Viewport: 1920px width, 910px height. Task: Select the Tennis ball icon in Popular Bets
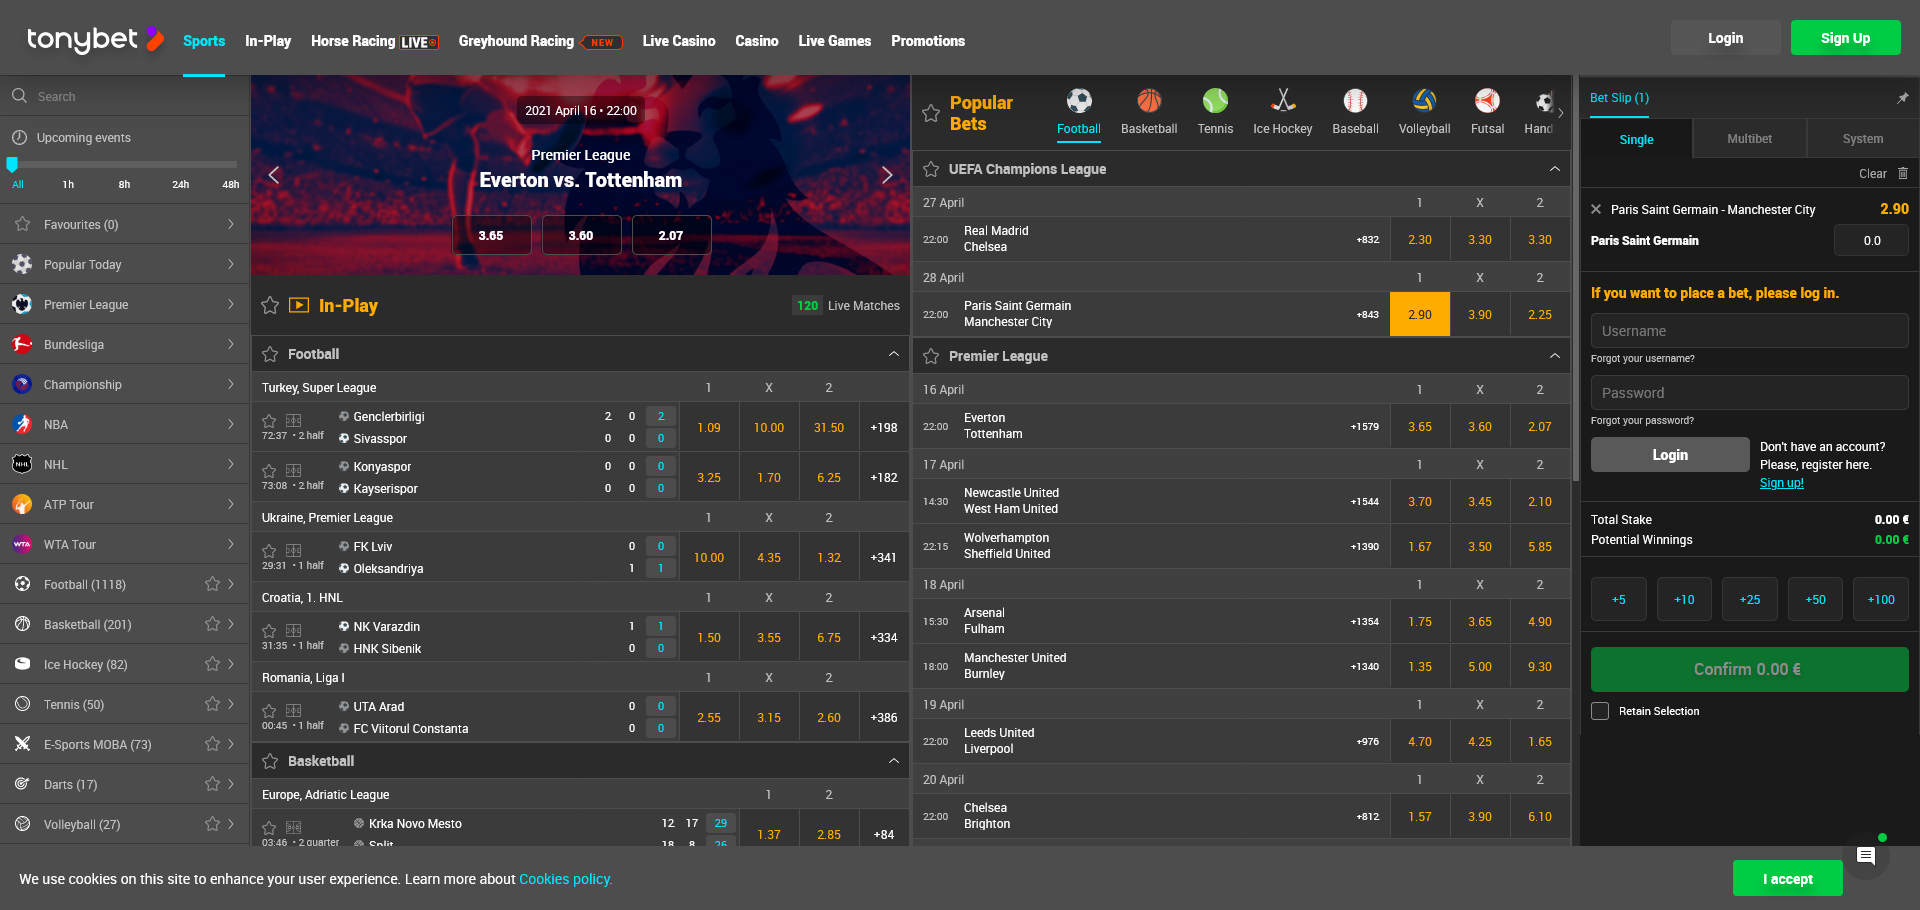pos(1215,101)
